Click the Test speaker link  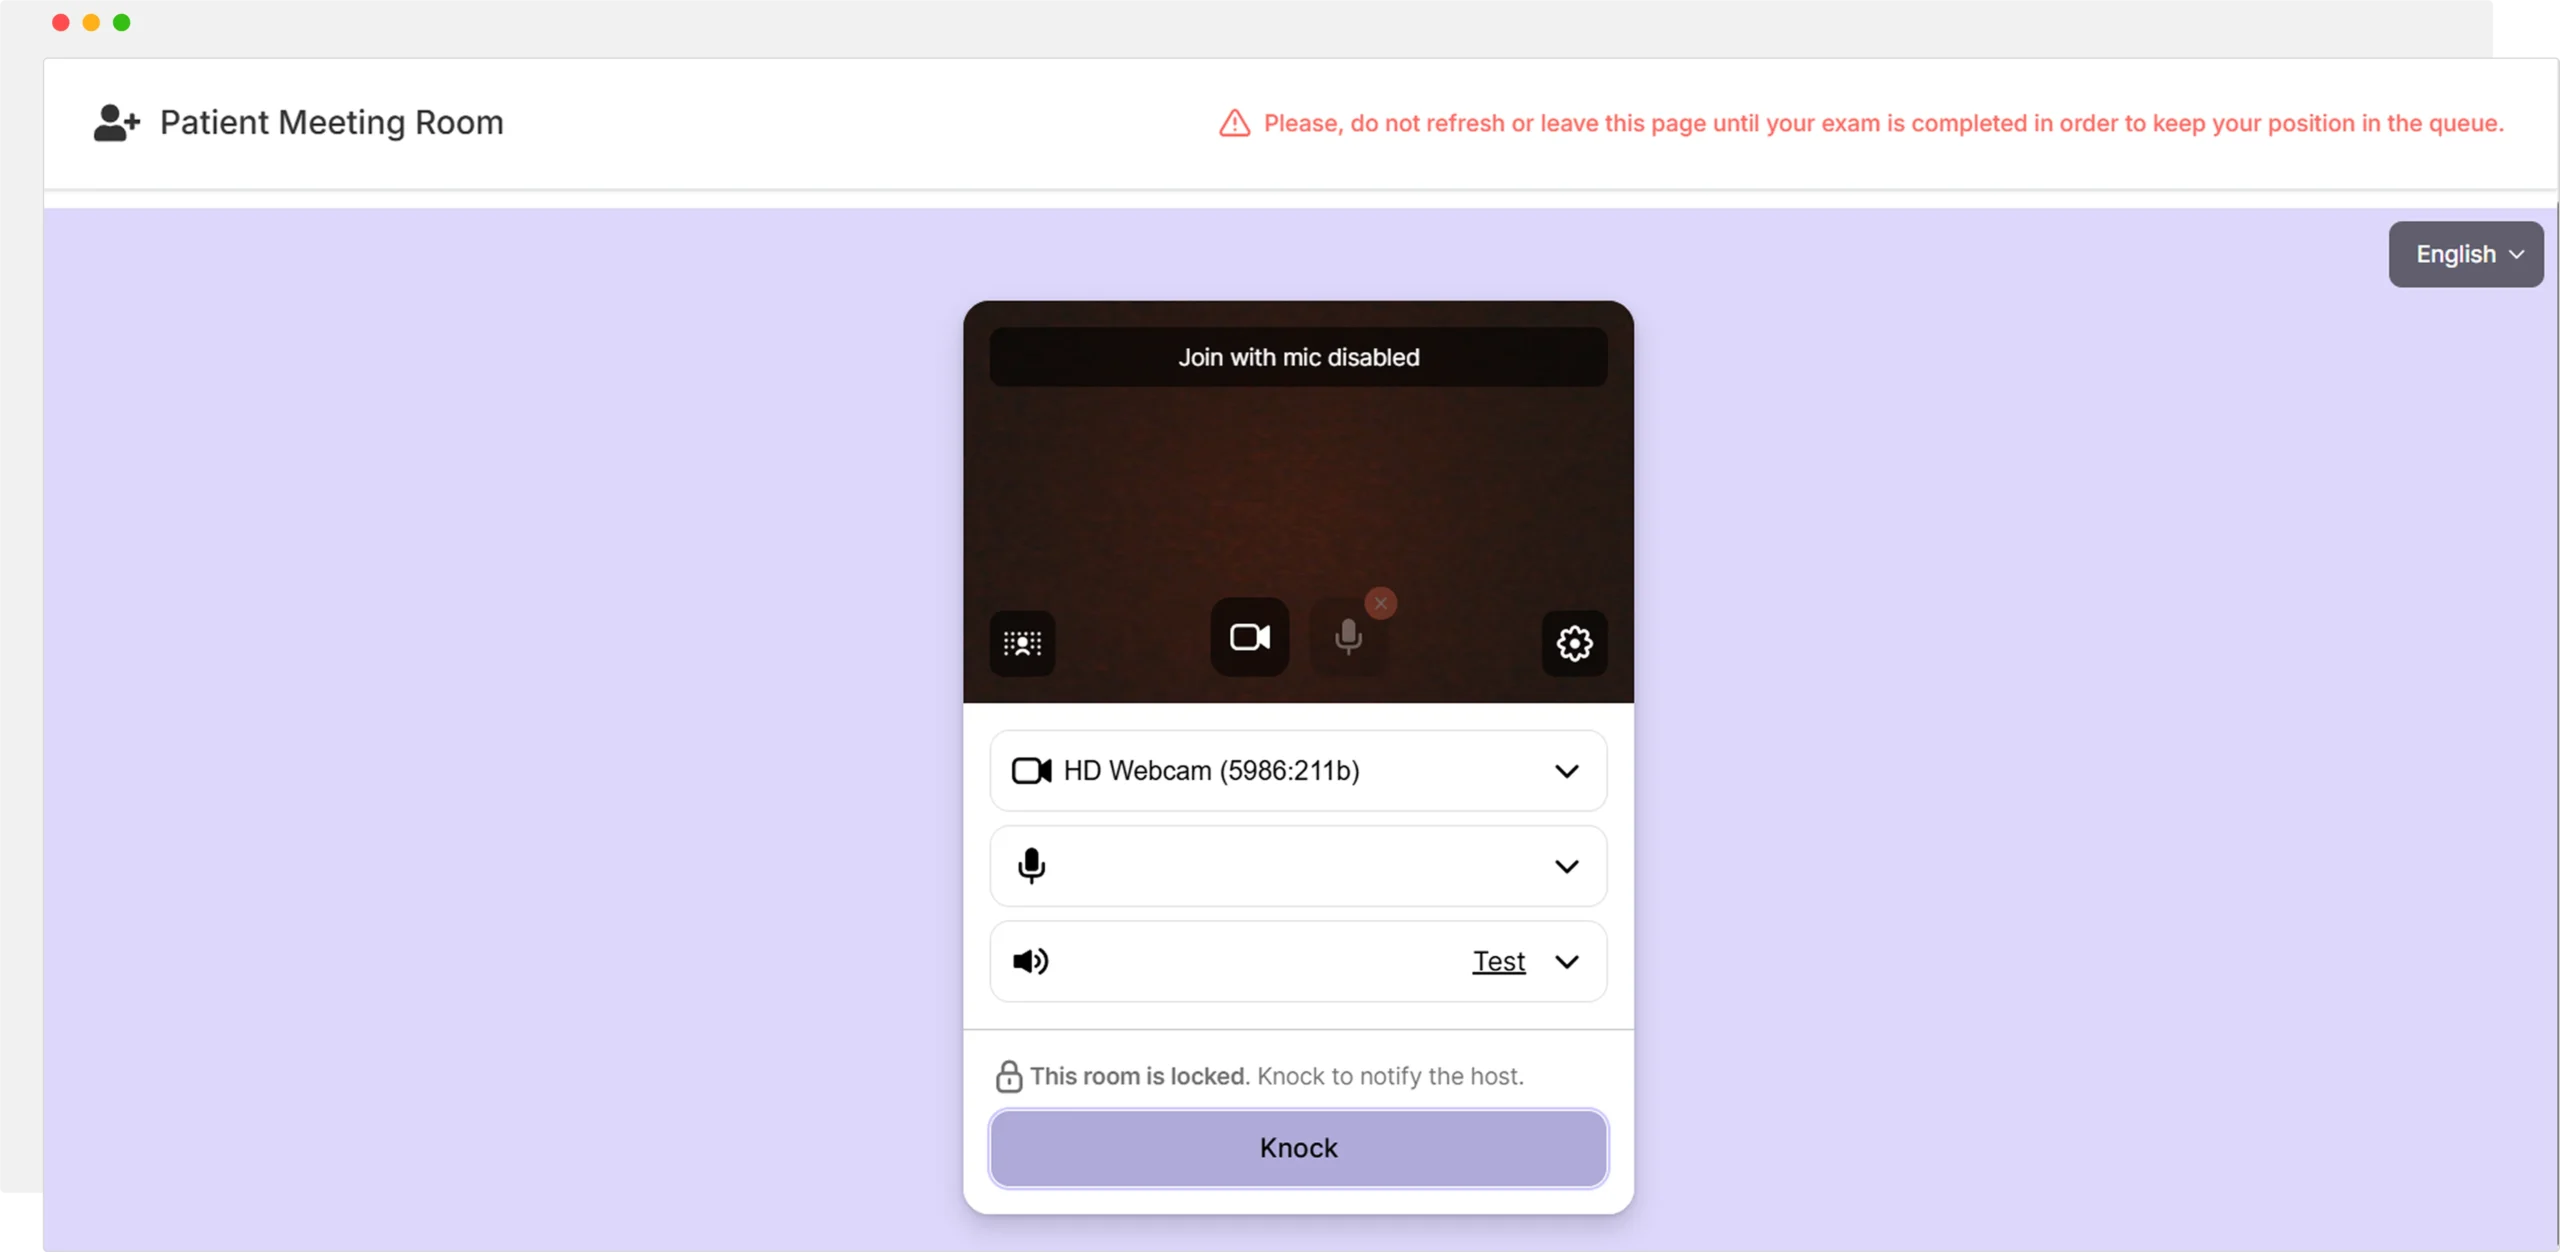click(1498, 961)
